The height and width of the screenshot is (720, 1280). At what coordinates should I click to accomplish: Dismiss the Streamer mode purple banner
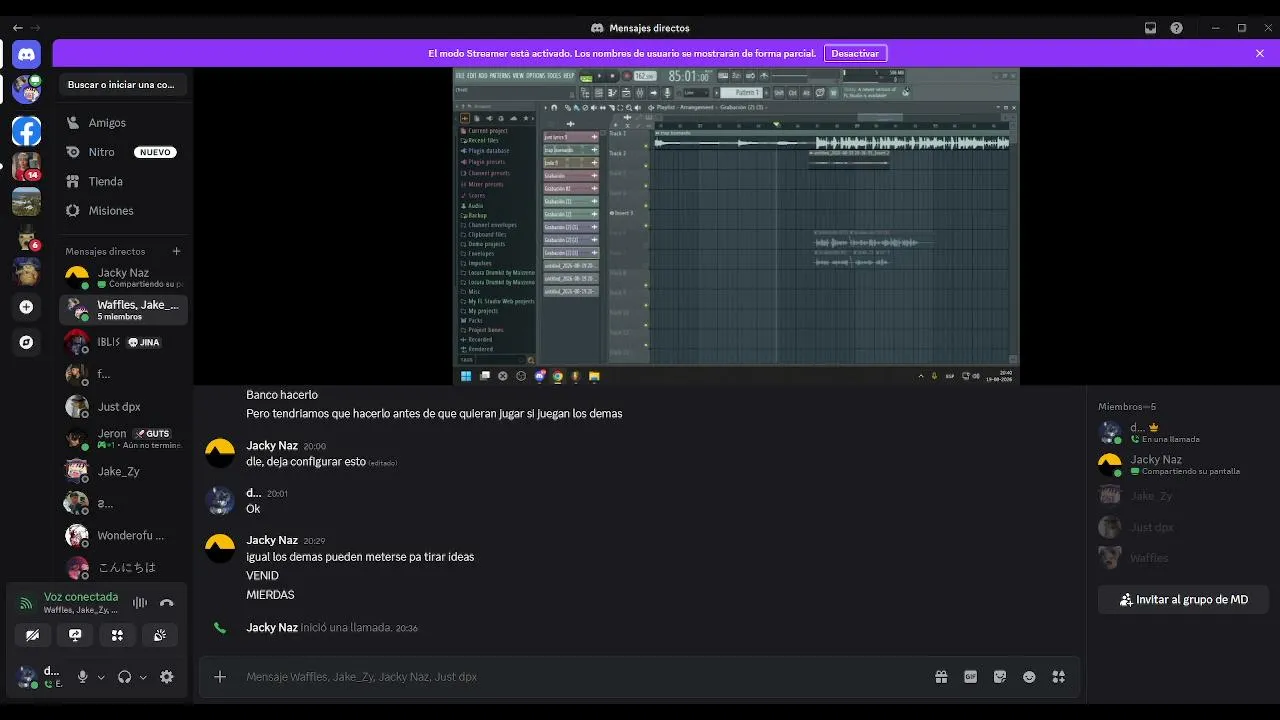pyautogui.click(x=1260, y=53)
